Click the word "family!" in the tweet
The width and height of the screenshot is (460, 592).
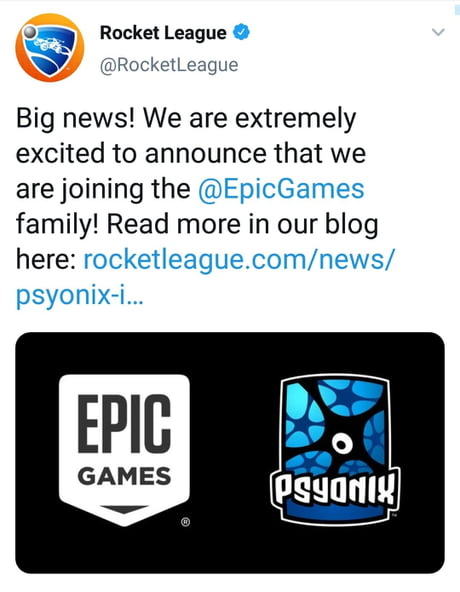57,225
